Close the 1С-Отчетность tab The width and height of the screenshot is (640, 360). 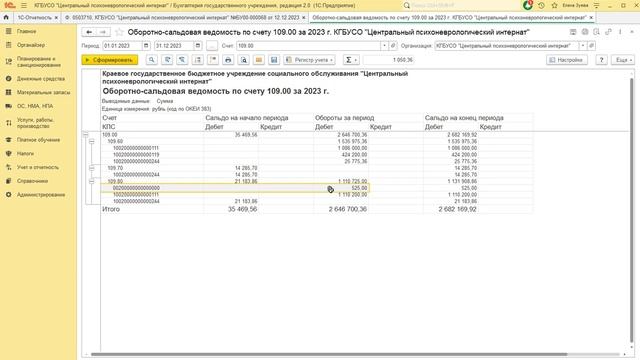(56, 18)
